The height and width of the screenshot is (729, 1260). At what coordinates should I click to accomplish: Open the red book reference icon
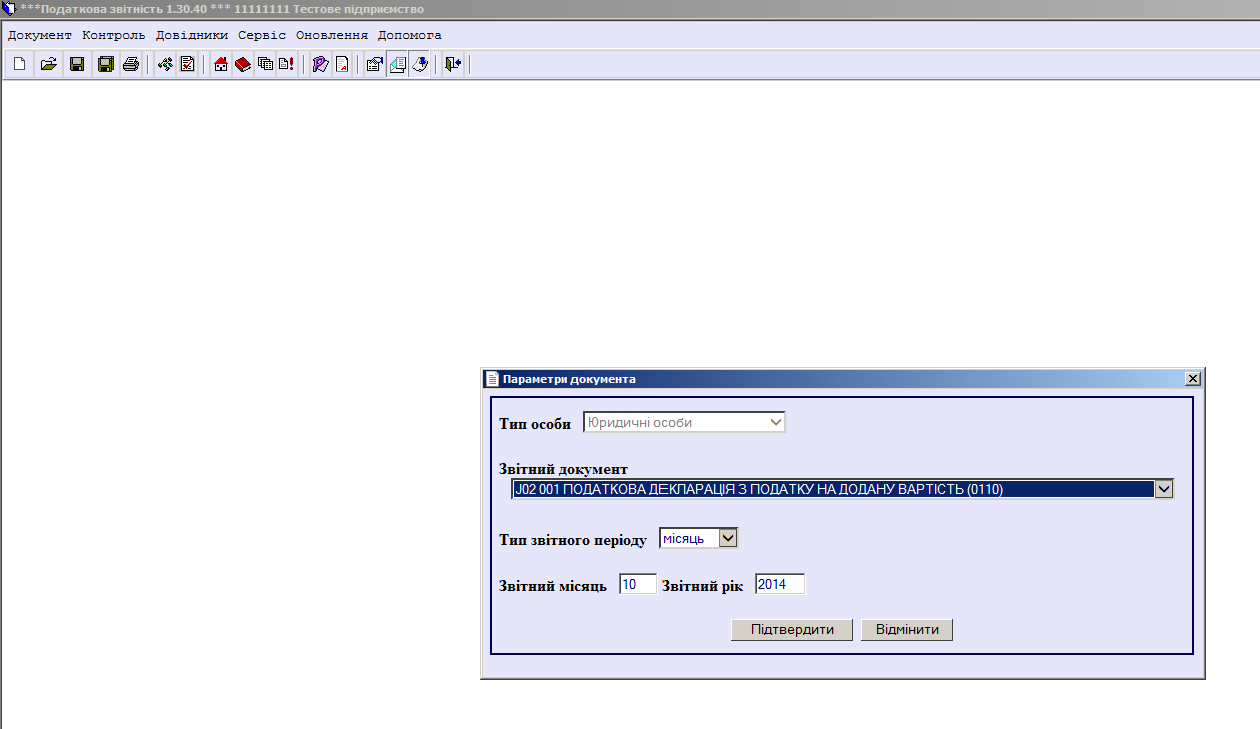243,65
